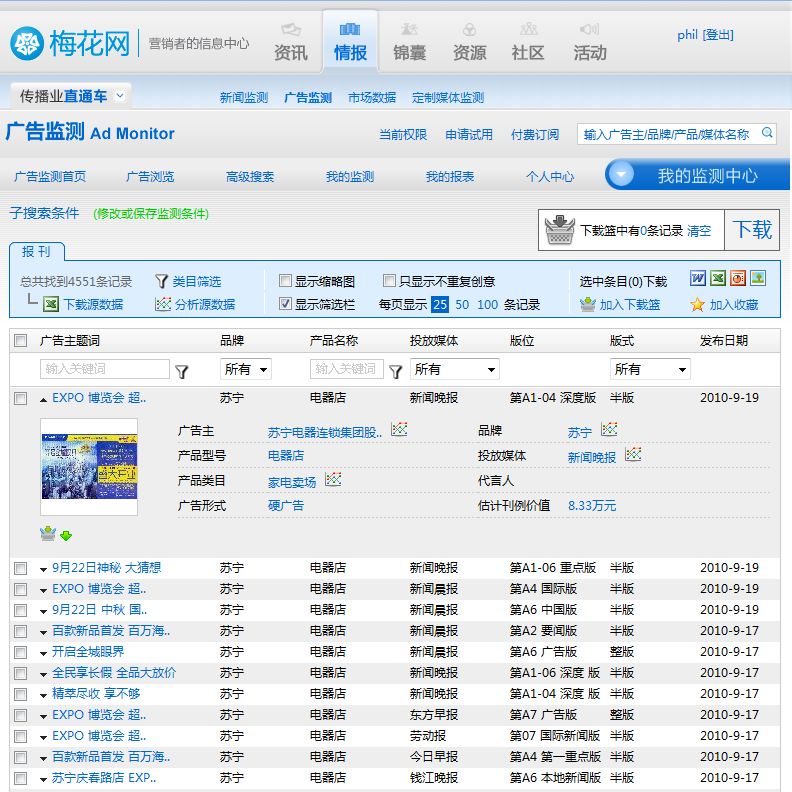The image size is (792, 792).
Task: Click the 美目筛选 funnel icon
Action: (161, 281)
